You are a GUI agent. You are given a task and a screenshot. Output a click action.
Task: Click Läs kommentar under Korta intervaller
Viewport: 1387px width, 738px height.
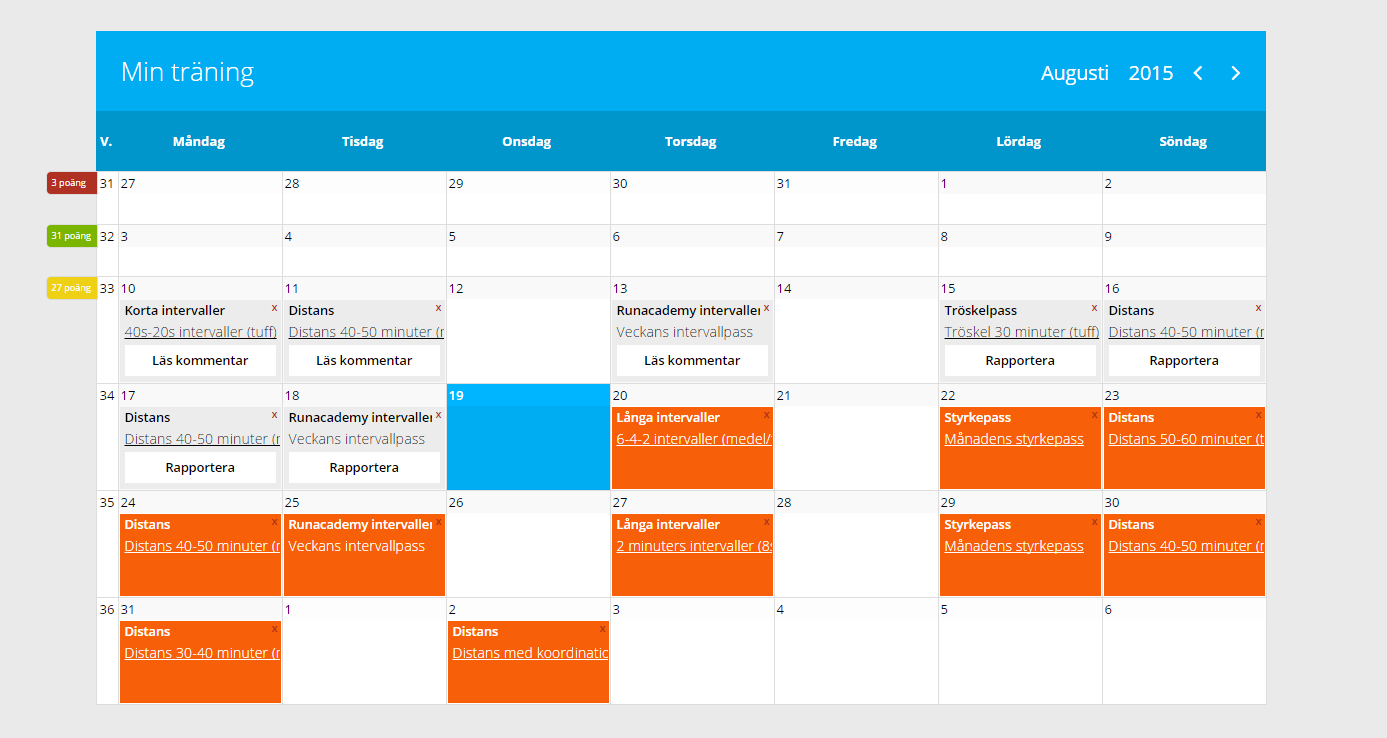[x=200, y=361]
